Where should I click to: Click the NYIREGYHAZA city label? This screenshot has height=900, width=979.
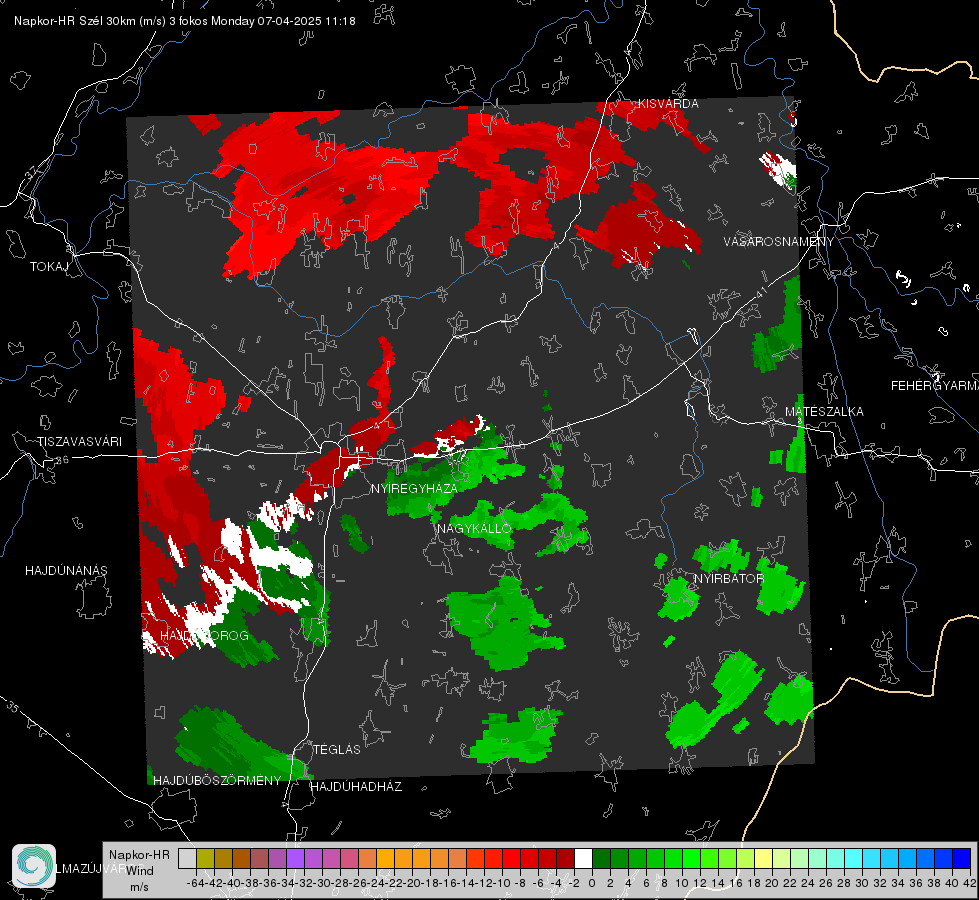click(x=414, y=488)
